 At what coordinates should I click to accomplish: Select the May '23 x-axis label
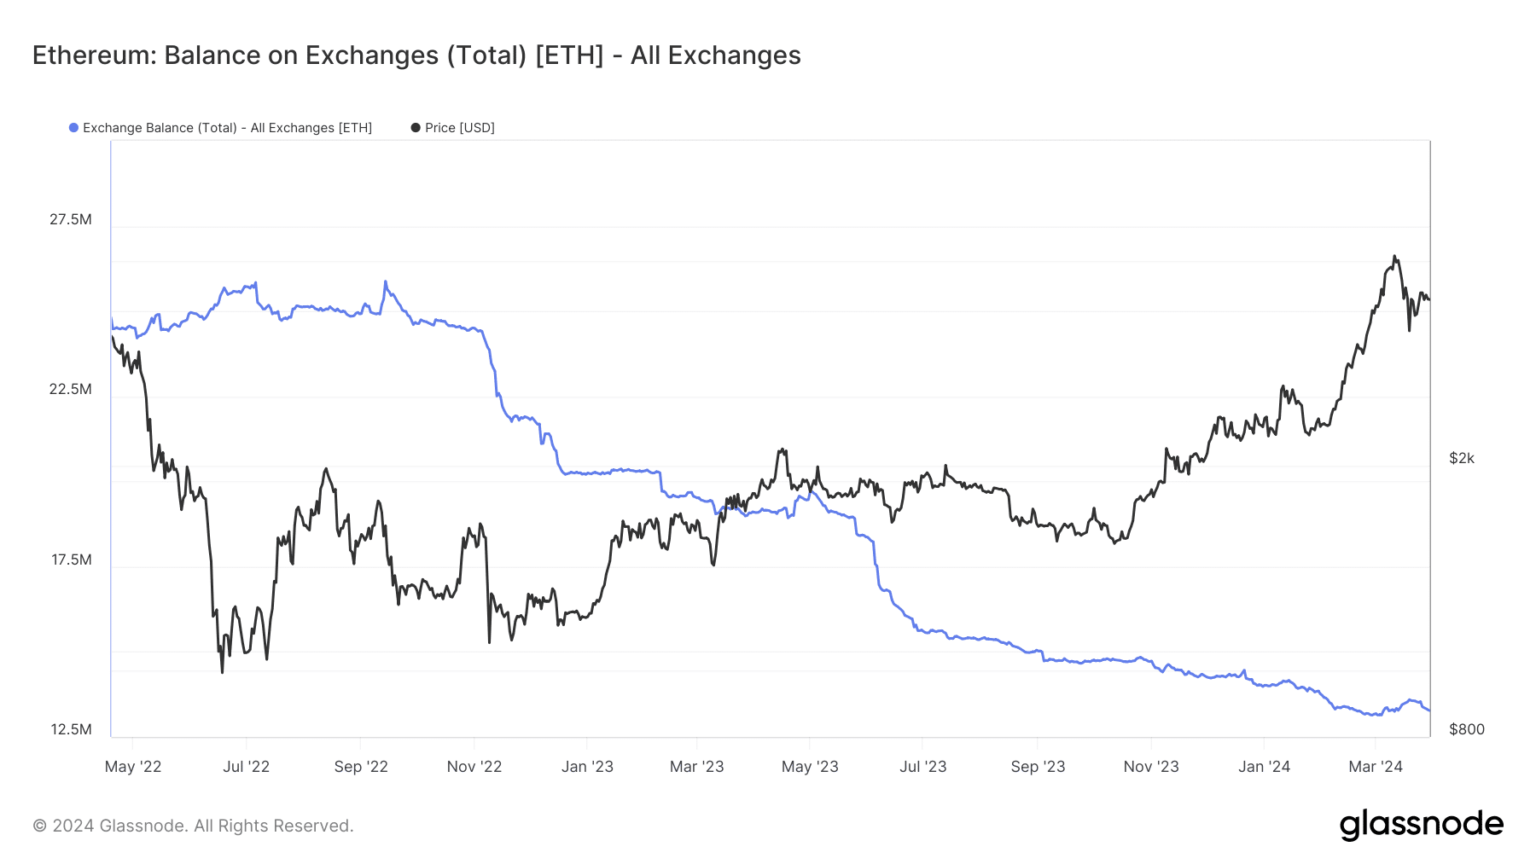click(x=810, y=767)
